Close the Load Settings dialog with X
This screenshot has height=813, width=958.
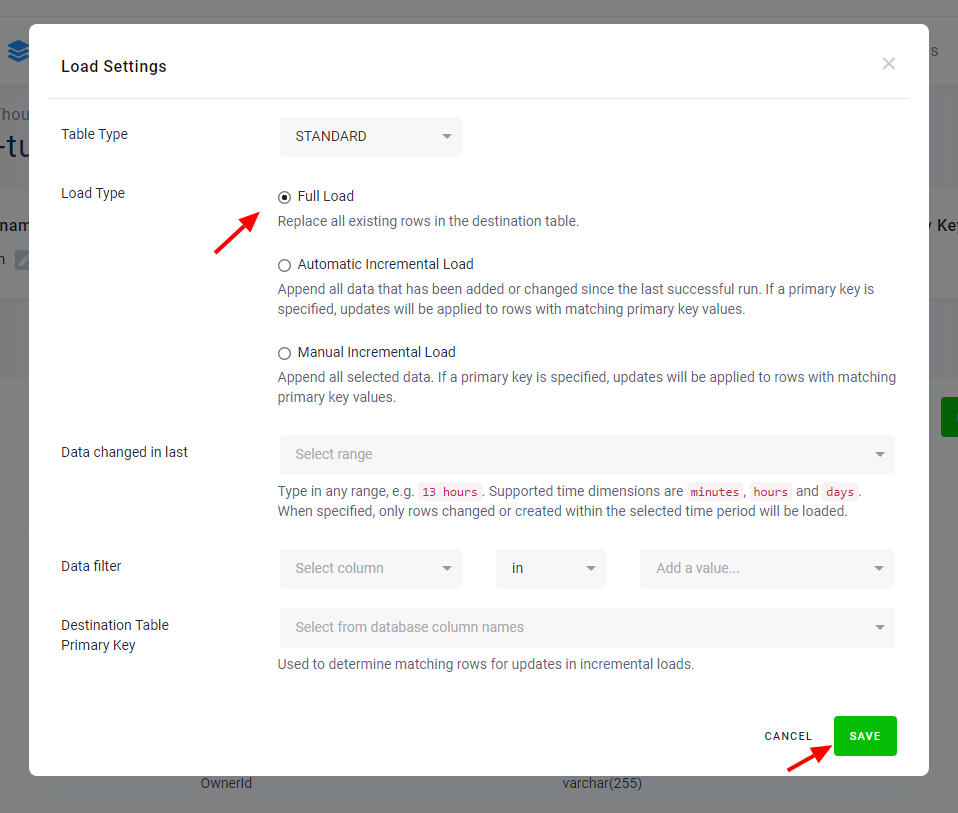[x=888, y=64]
